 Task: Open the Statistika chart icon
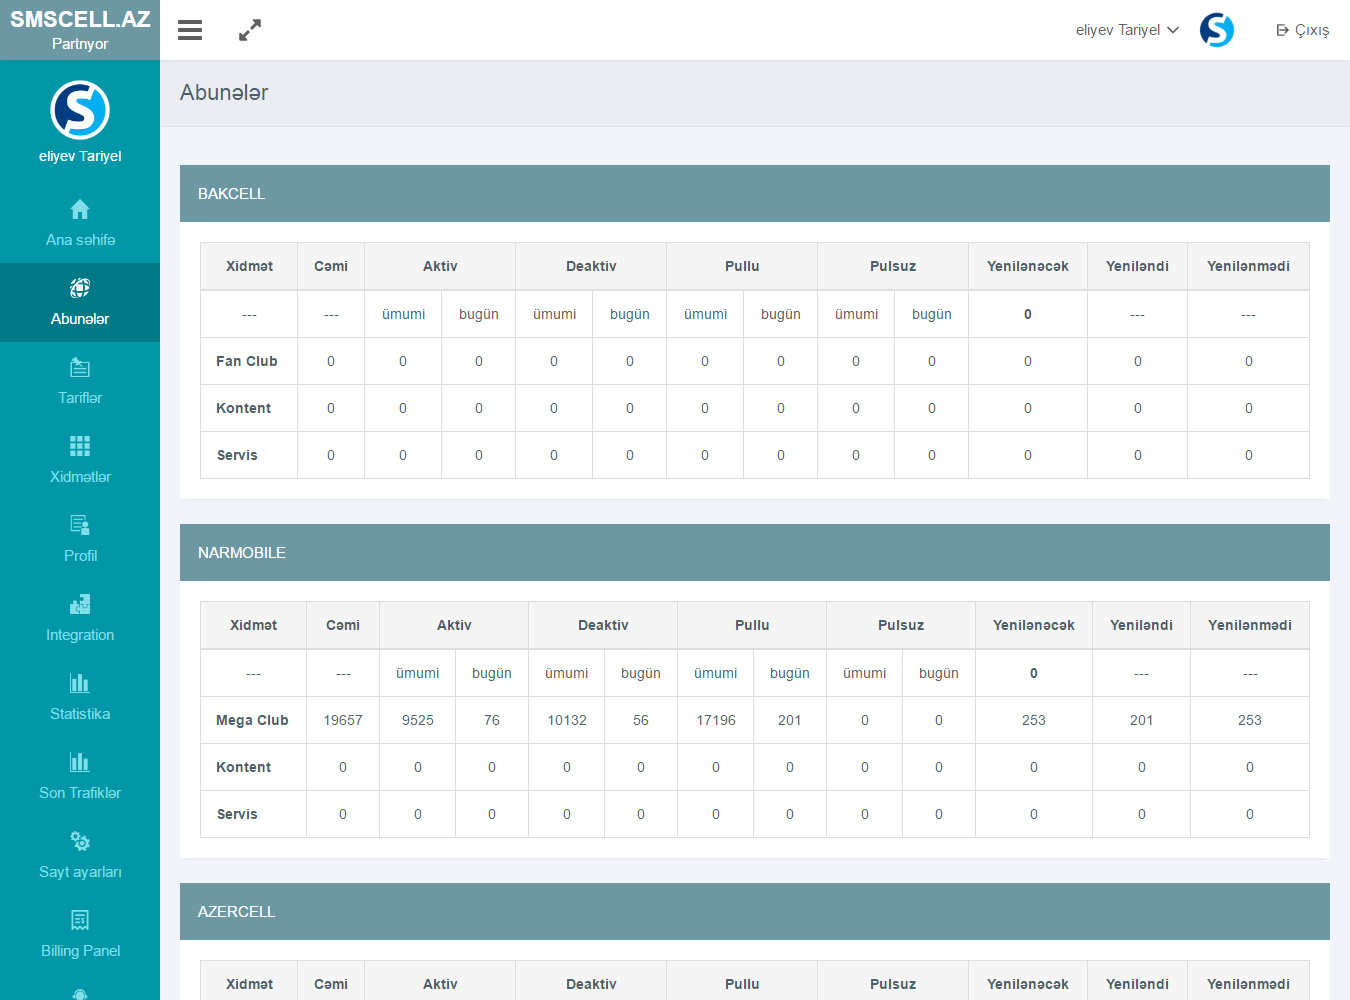point(80,684)
